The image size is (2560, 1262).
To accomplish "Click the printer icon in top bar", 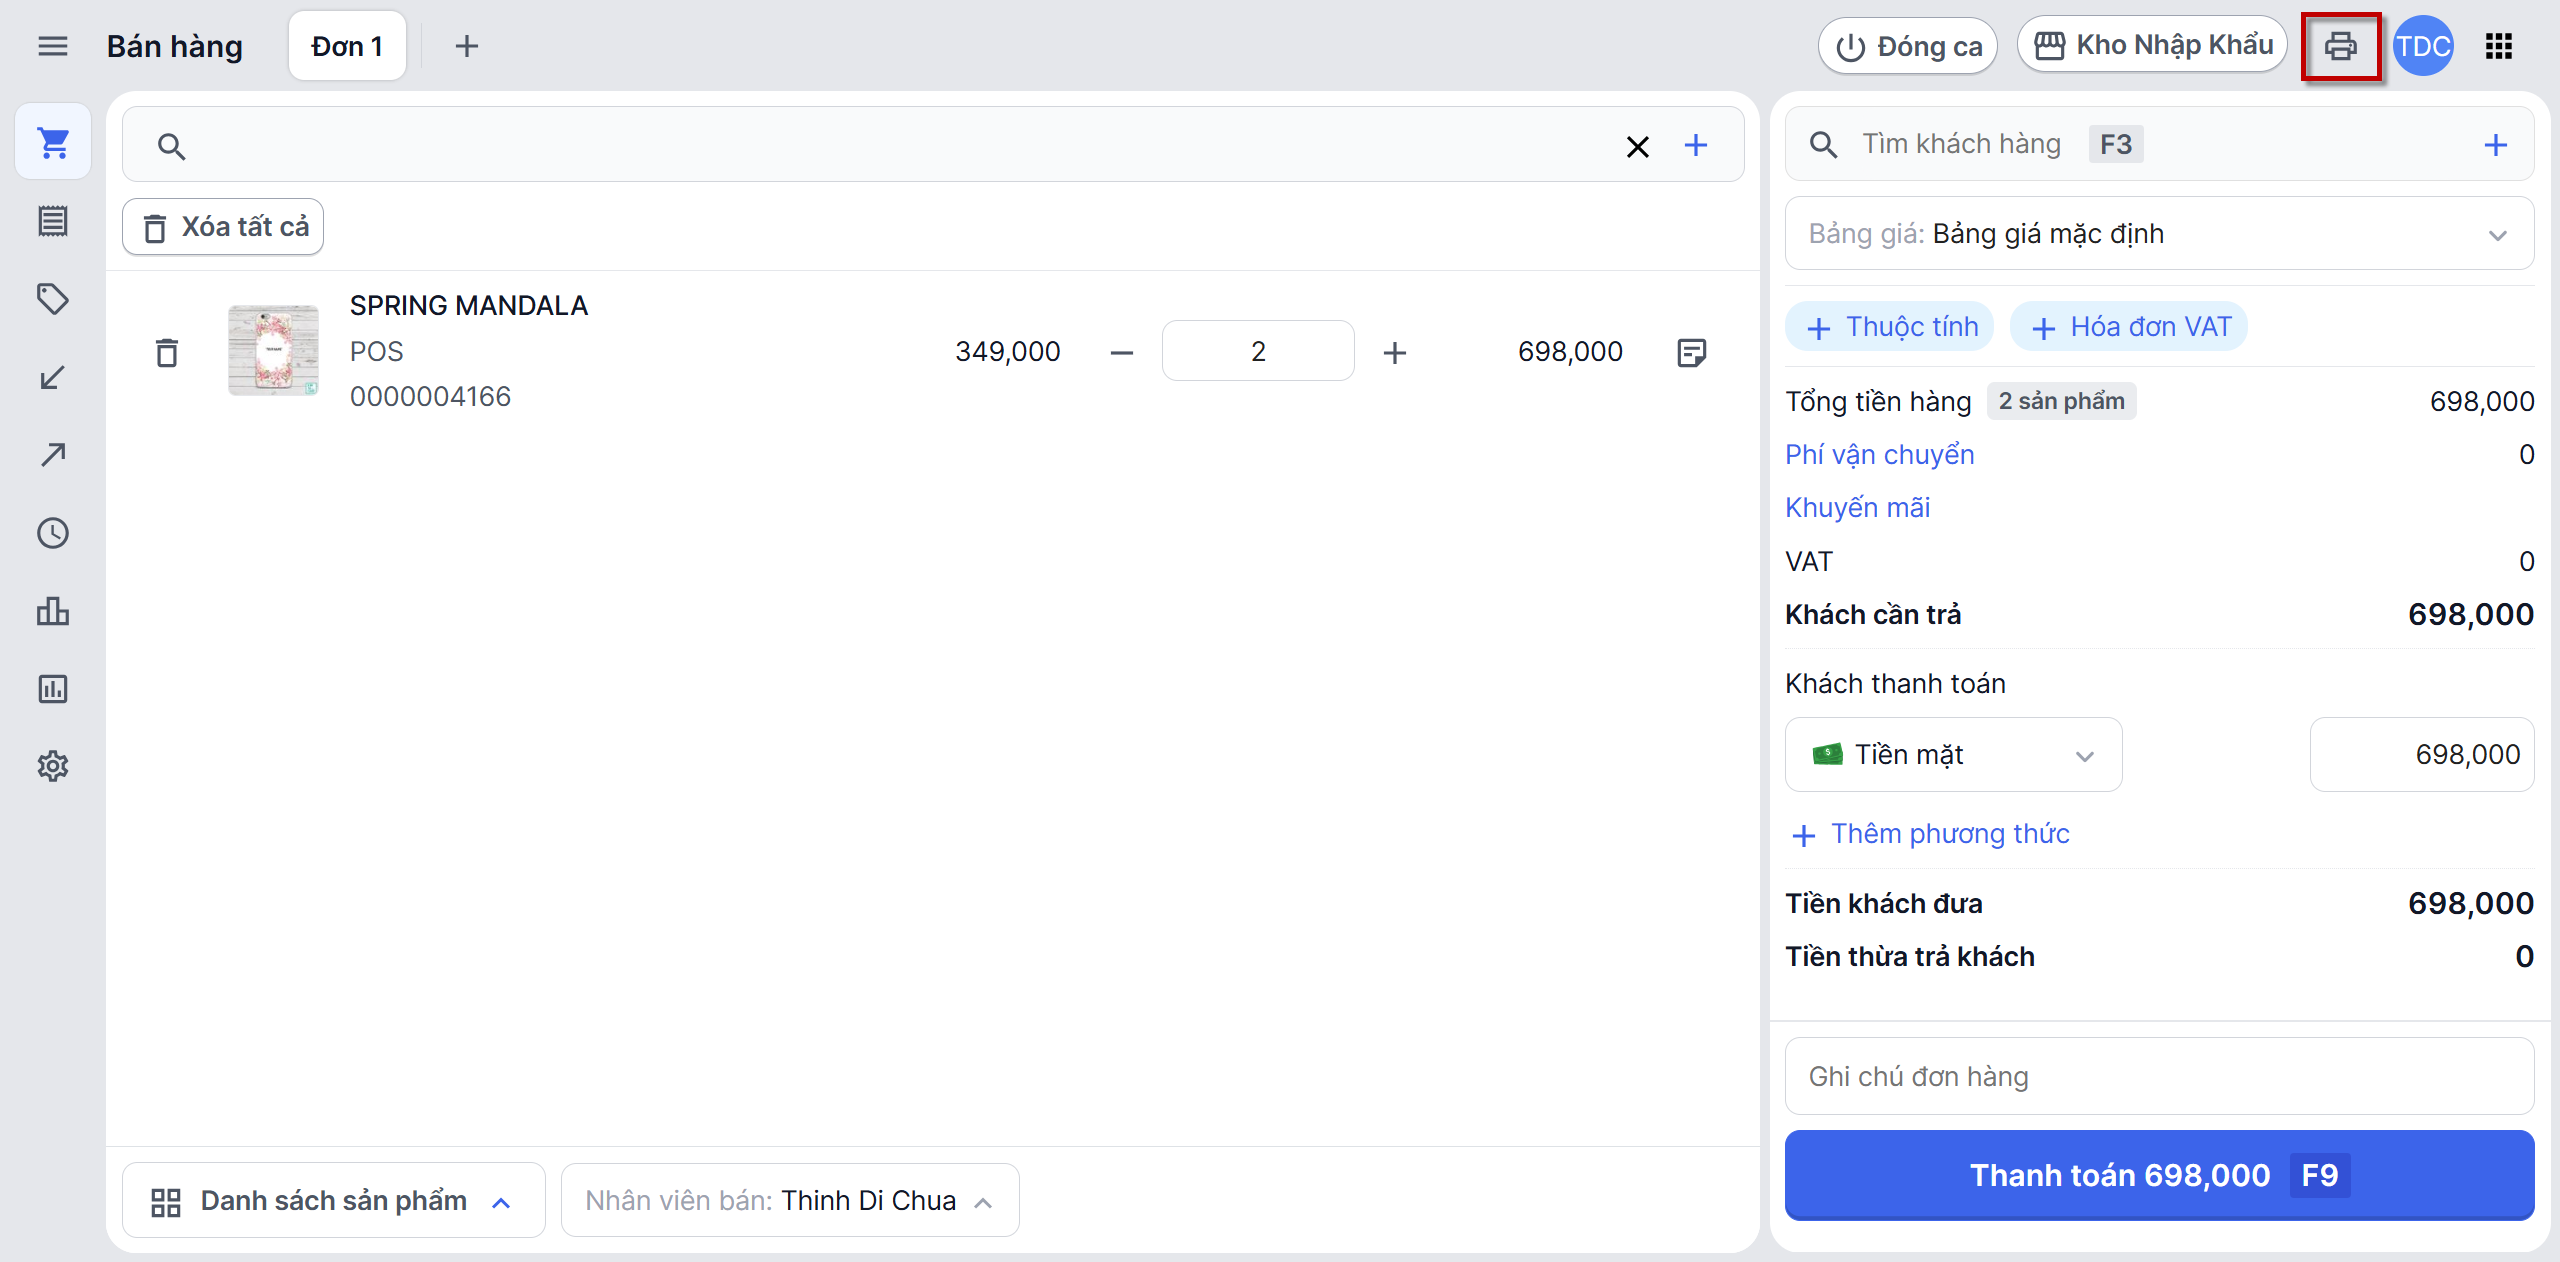I will point(2340,46).
